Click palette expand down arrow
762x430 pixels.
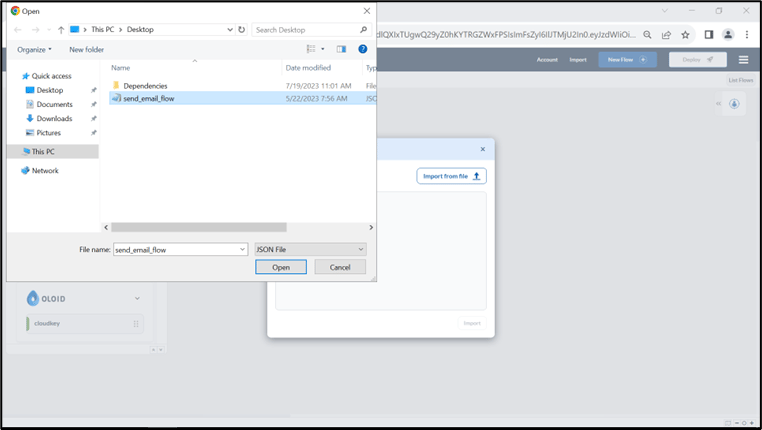coord(161,349)
